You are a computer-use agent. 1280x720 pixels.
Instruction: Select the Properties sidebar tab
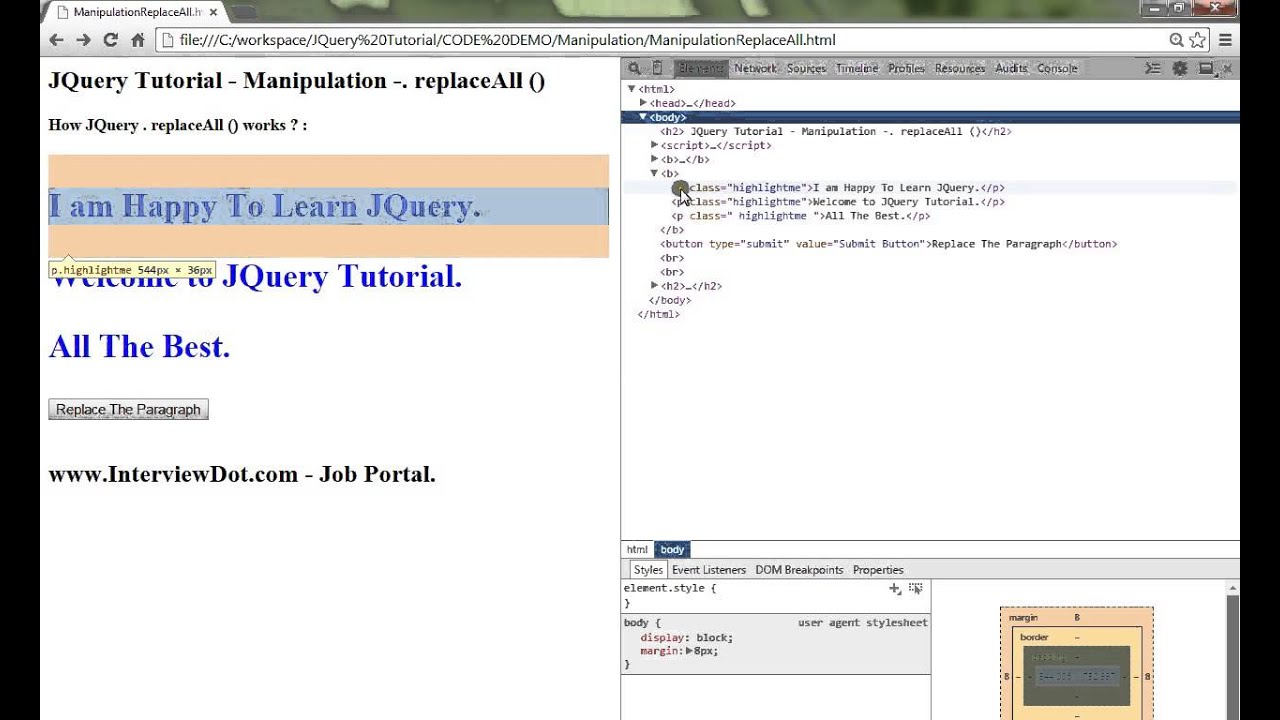[x=878, y=570]
